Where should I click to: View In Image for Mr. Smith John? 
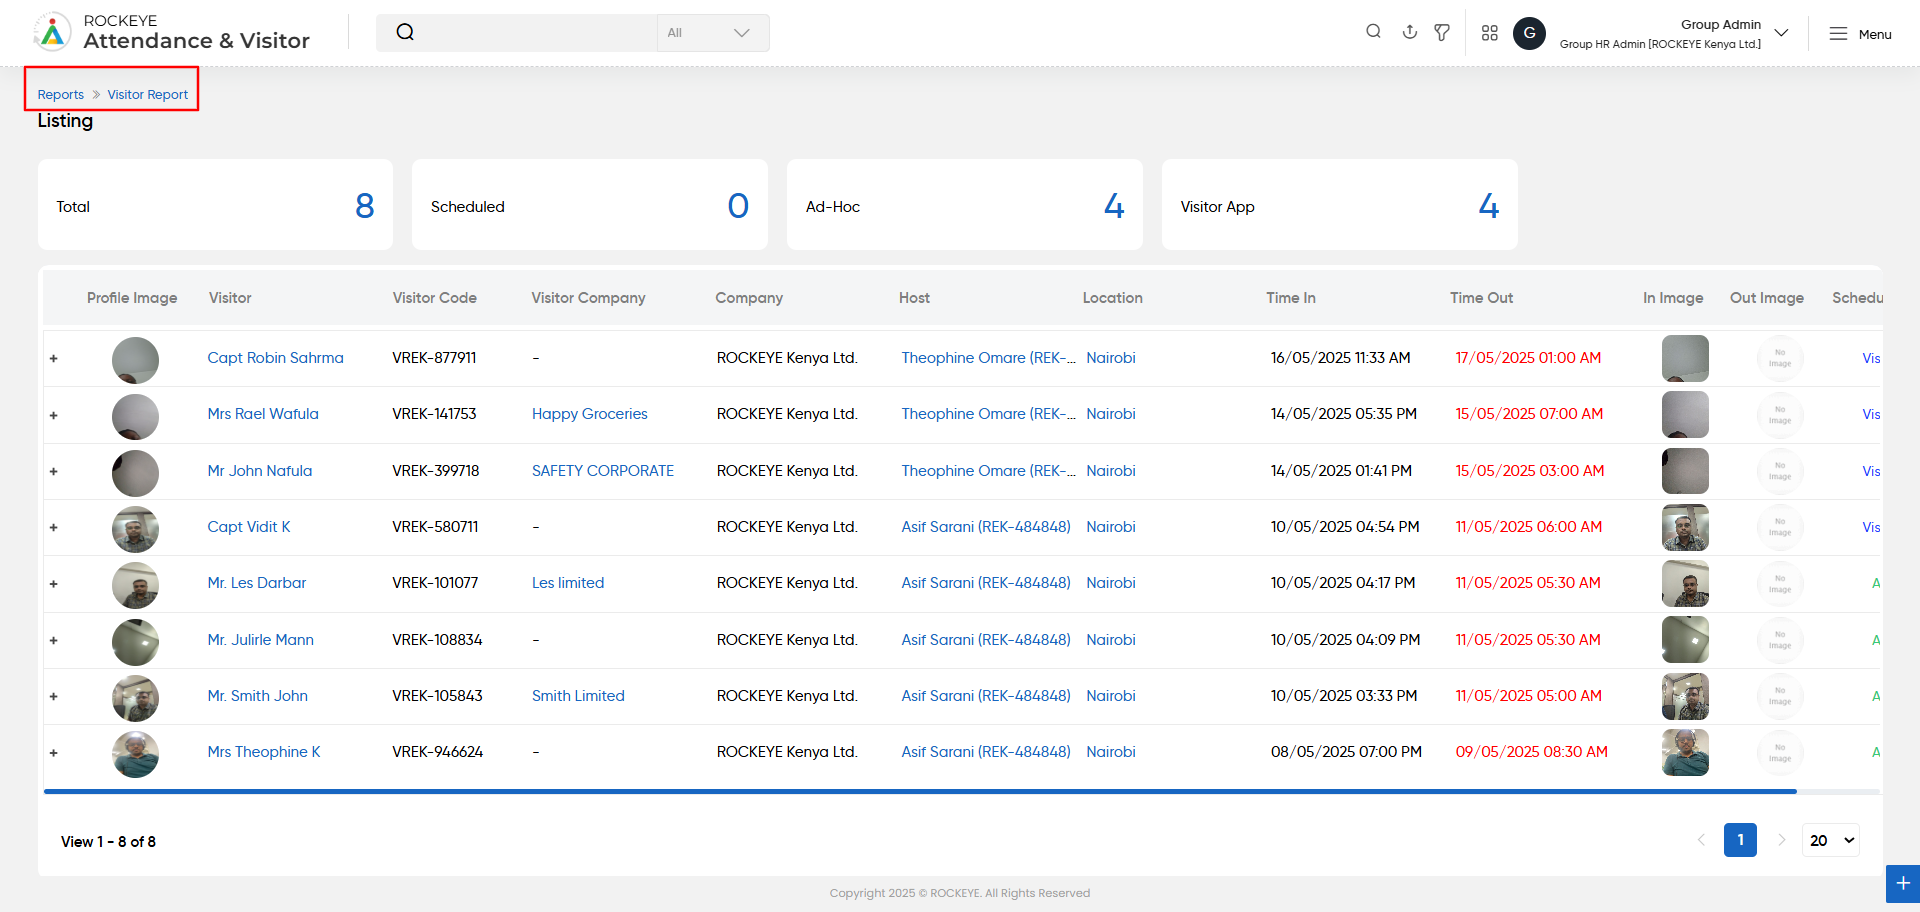(x=1685, y=696)
